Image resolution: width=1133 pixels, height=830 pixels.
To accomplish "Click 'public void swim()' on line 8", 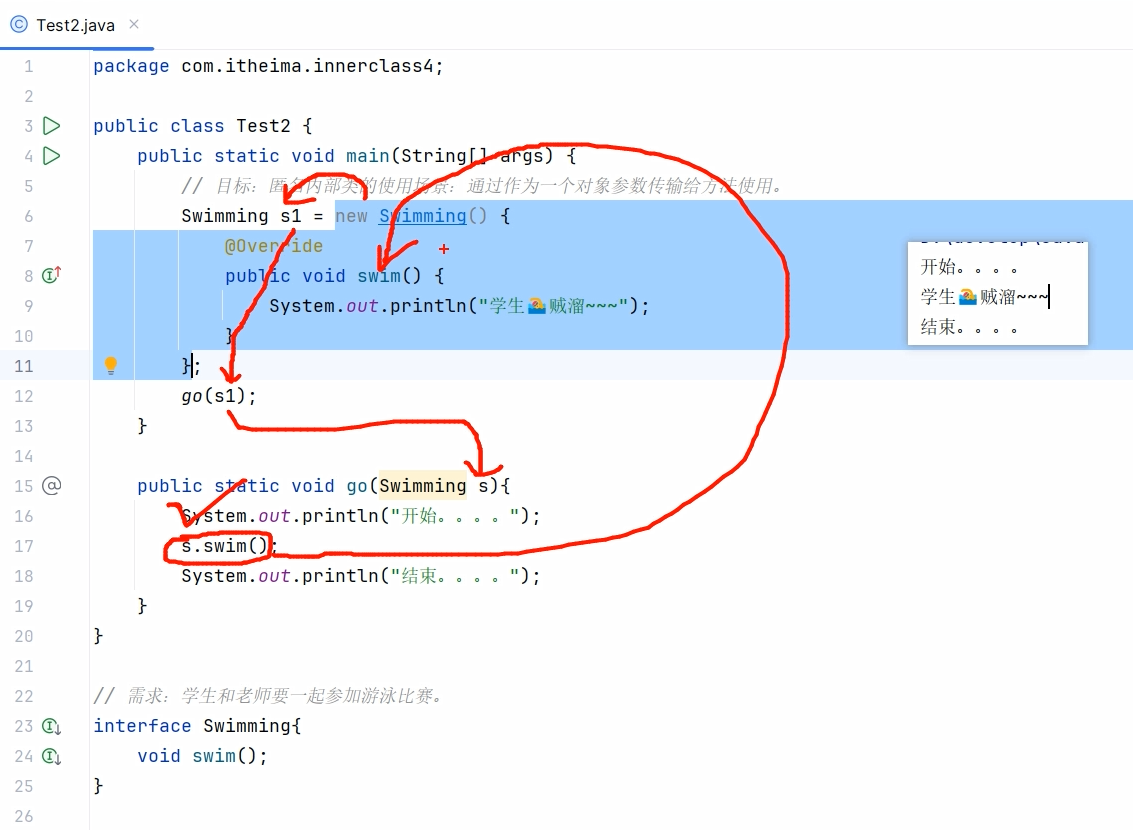I will tap(322, 276).
